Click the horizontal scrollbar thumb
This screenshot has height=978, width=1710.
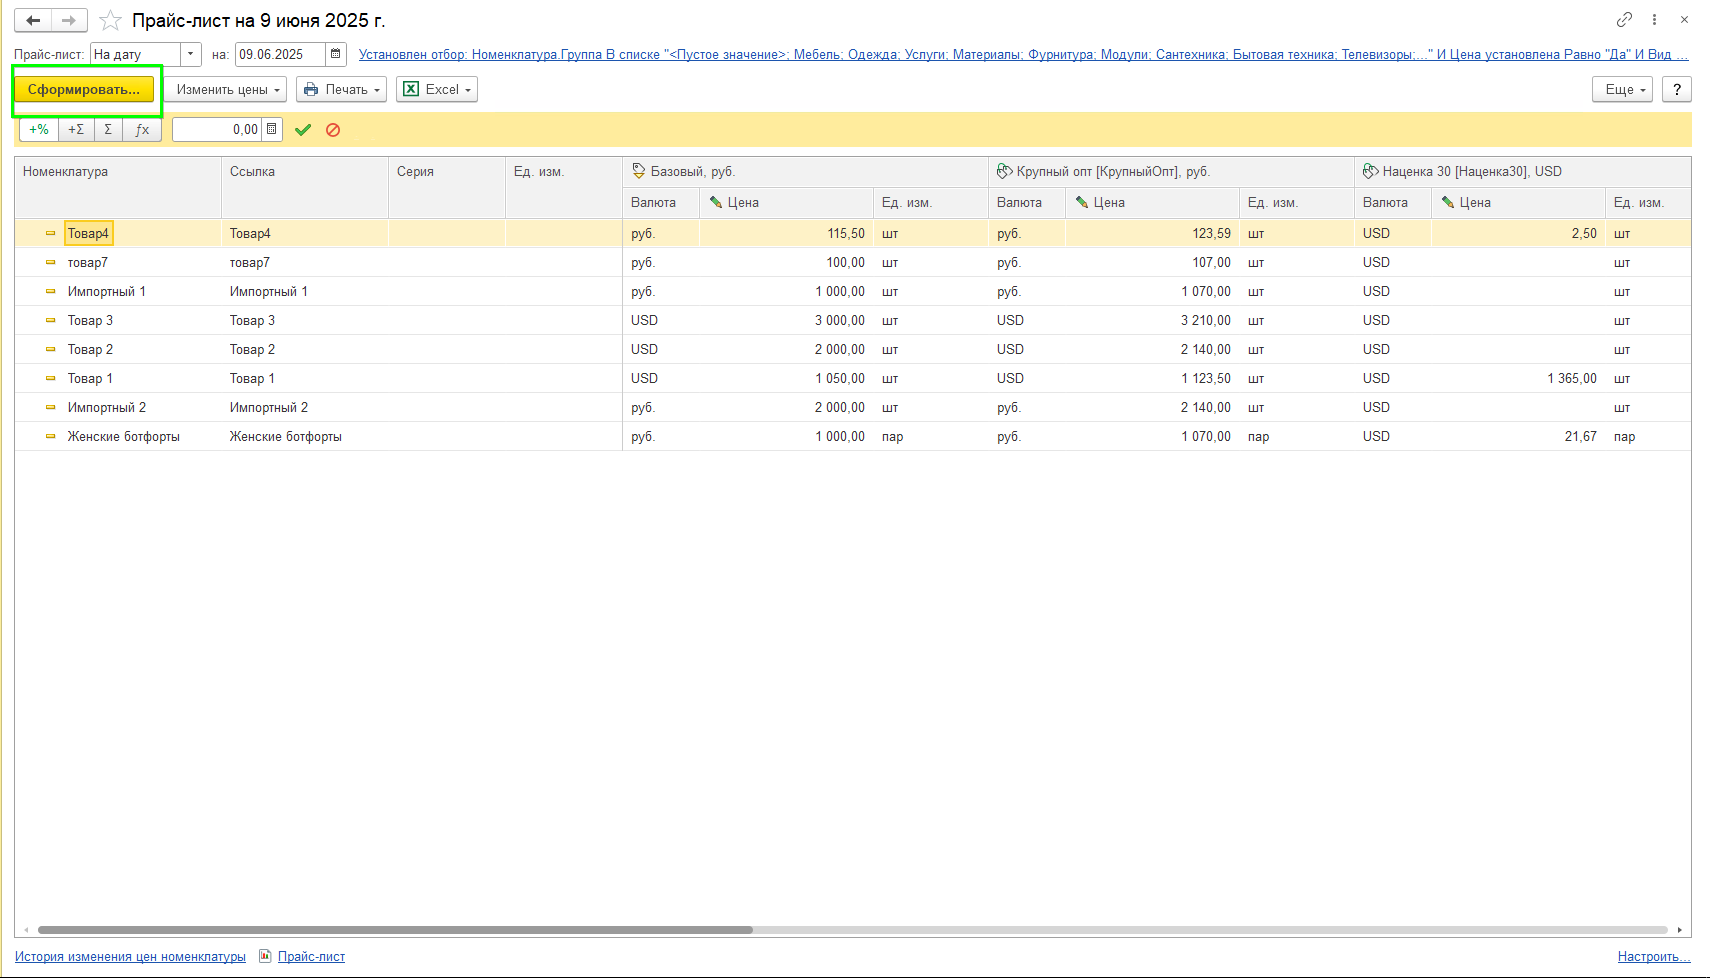coord(395,930)
